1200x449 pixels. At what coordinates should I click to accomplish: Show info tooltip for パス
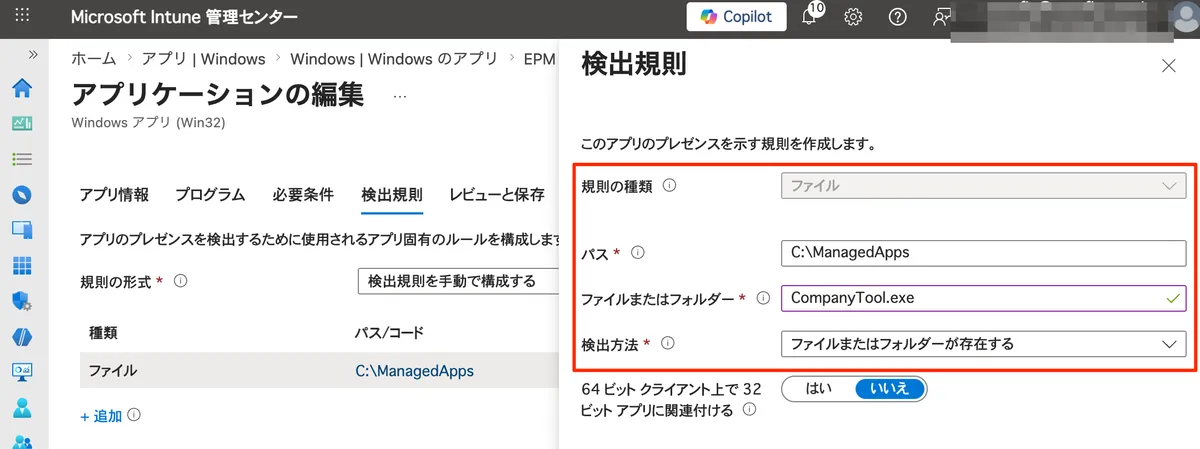click(638, 253)
